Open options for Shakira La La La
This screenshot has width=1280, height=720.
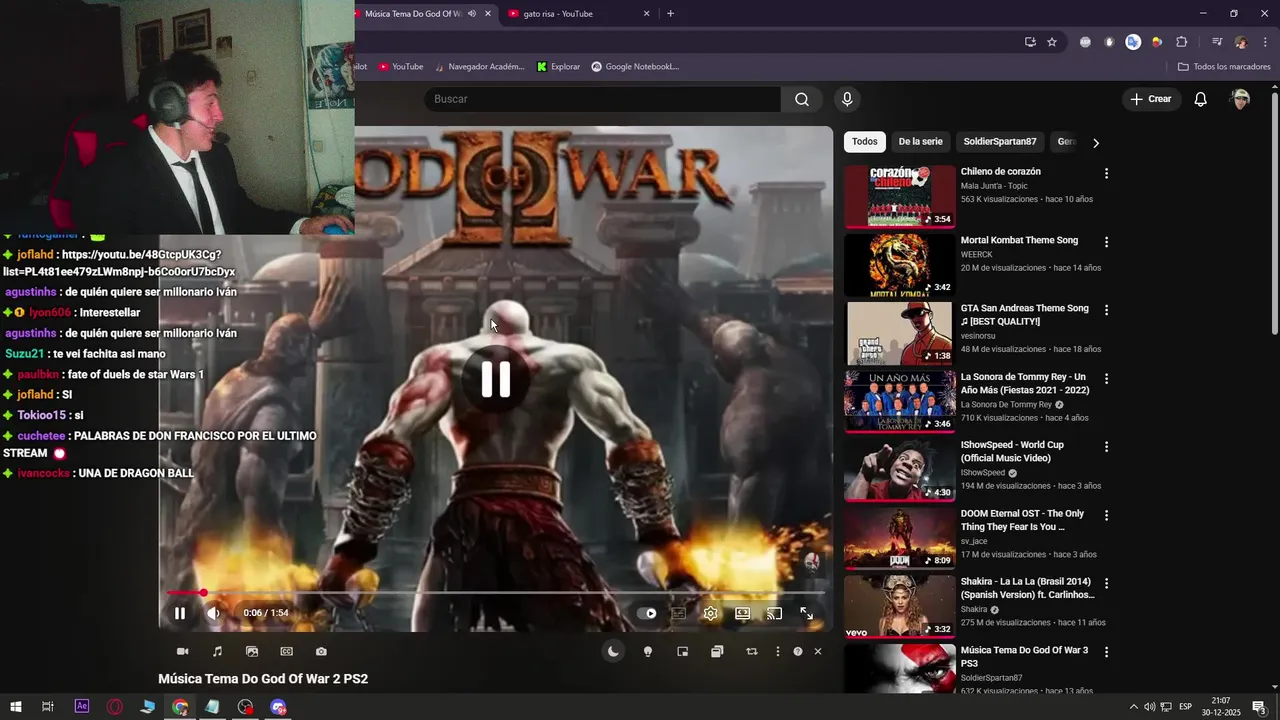[x=1106, y=583]
